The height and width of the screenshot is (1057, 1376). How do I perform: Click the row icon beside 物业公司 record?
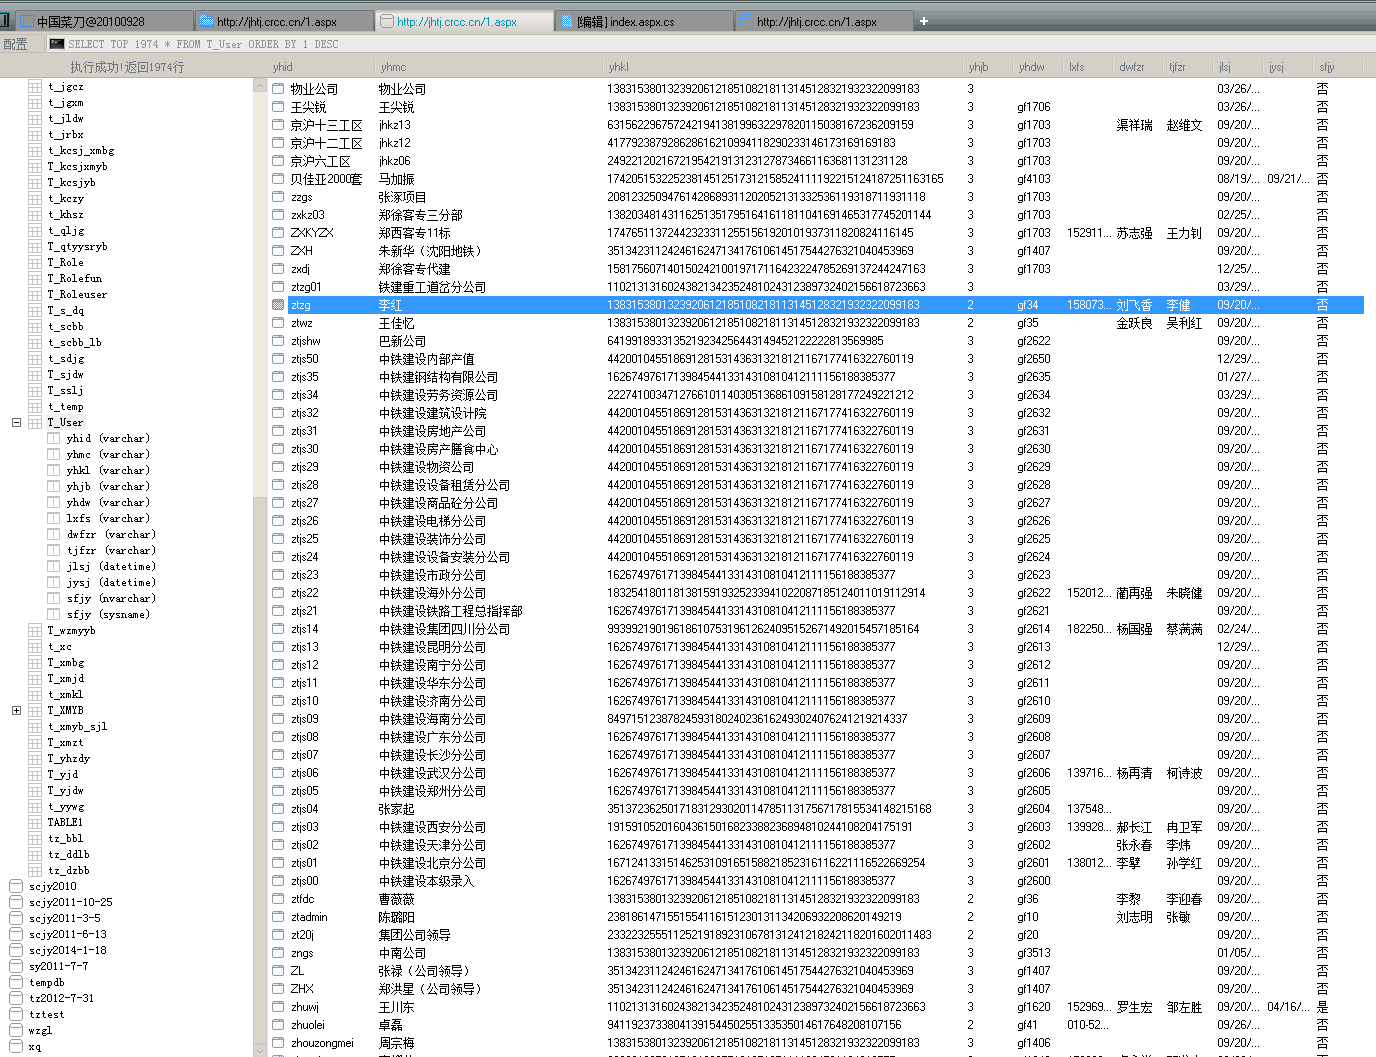tap(278, 89)
